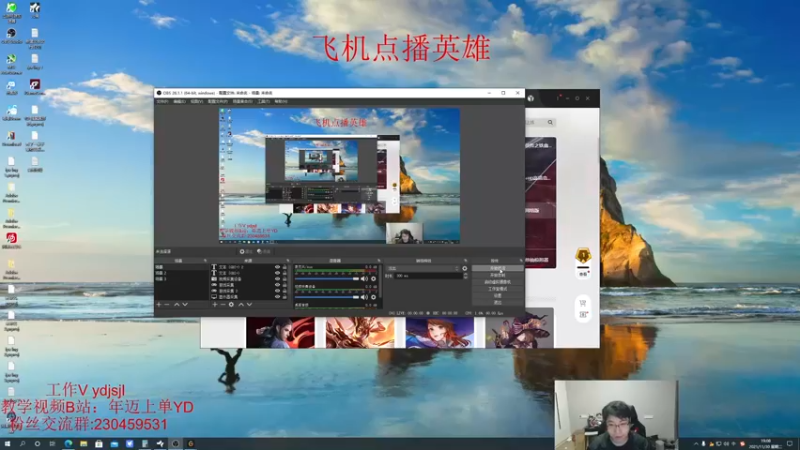This screenshot has width=800, height=450.
Task: Remove the selected source with the minus icon
Action: click(223, 305)
